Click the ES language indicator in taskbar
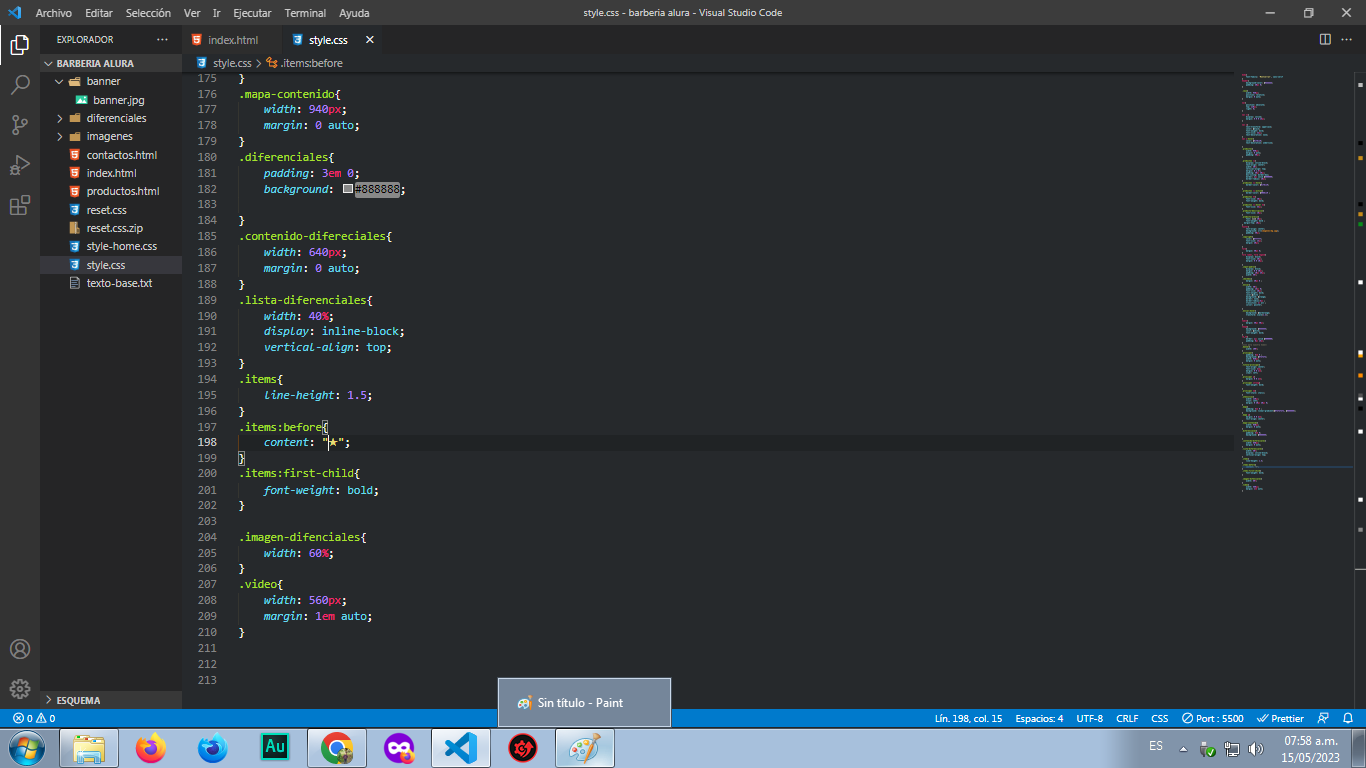 [x=1156, y=746]
